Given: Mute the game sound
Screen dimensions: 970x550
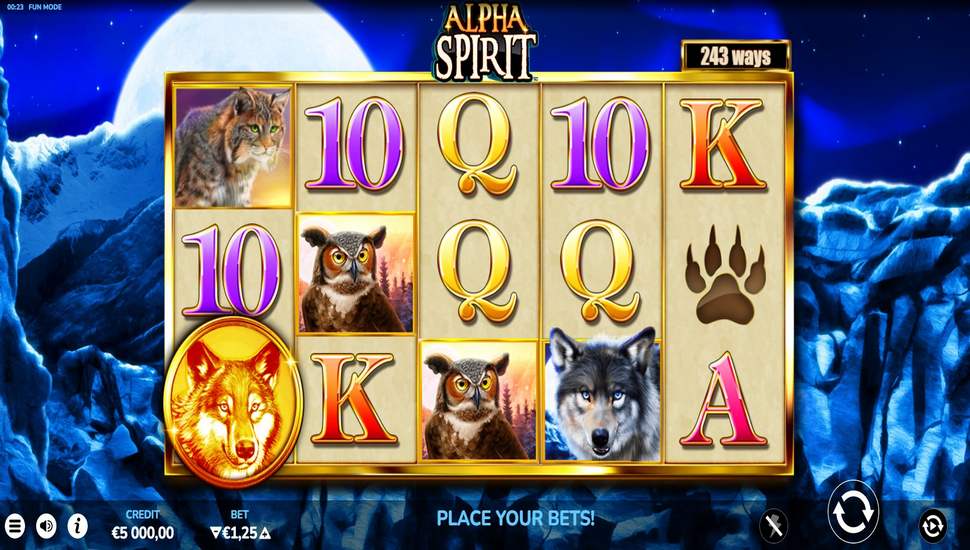Looking at the screenshot, I should pos(46,526).
